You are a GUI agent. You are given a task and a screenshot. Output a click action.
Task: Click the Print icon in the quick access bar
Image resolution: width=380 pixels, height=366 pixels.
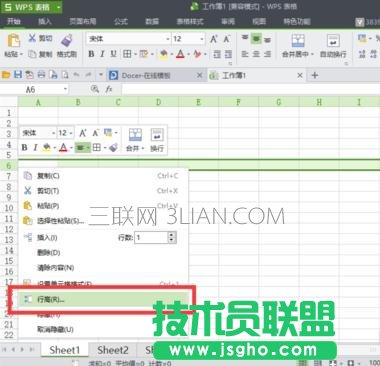tap(41, 75)
